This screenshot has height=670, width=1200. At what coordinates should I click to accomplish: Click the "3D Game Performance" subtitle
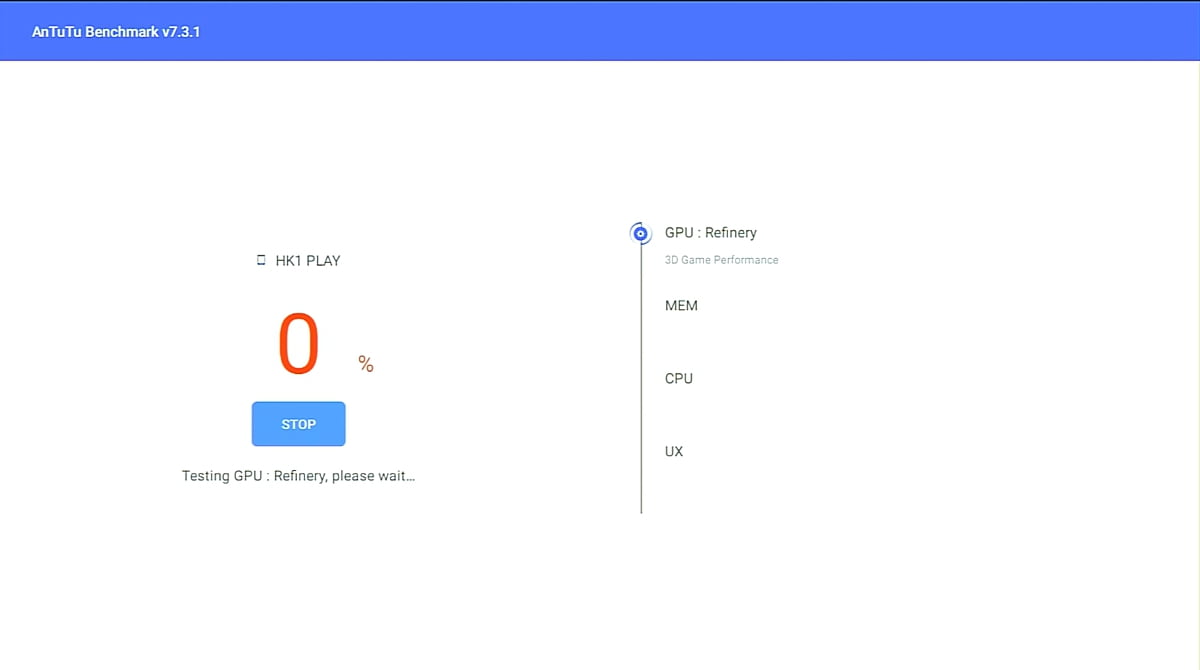point(722,260)
